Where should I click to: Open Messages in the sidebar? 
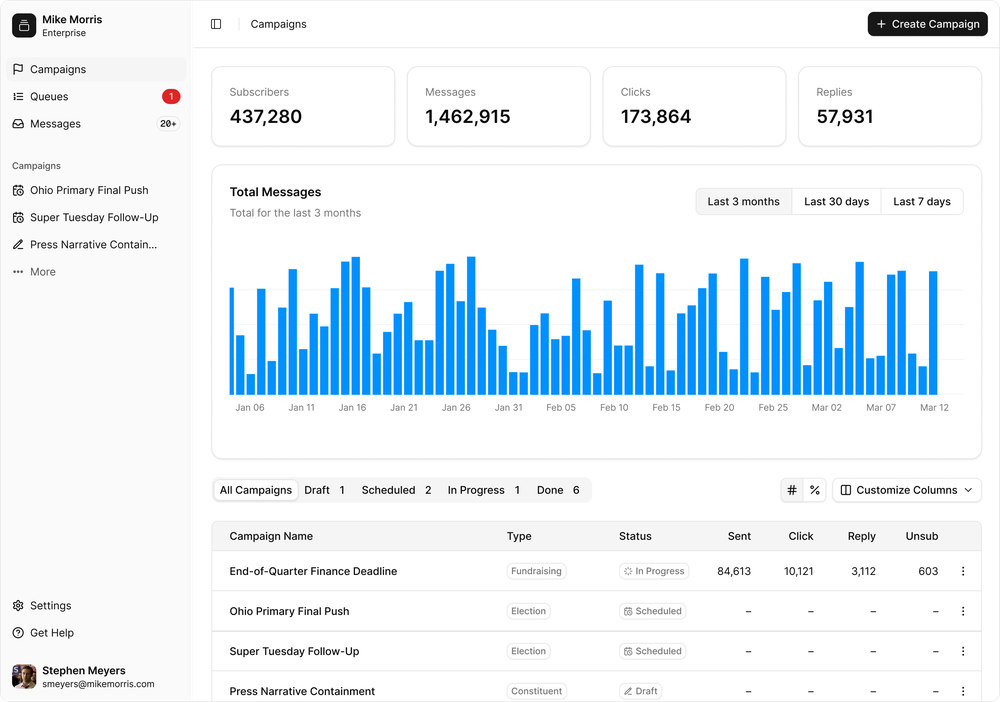(x=96, y=124)
